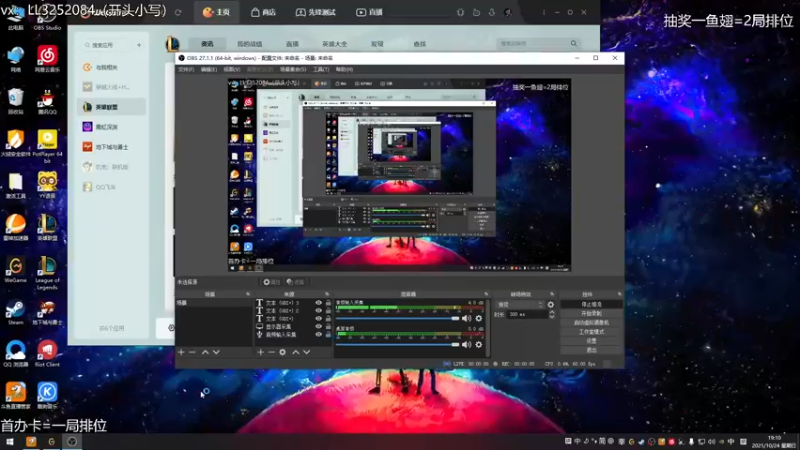Open OBS 编辑(E) menu
This screenshot has width=800, height=450.
(x=209, y=69)
